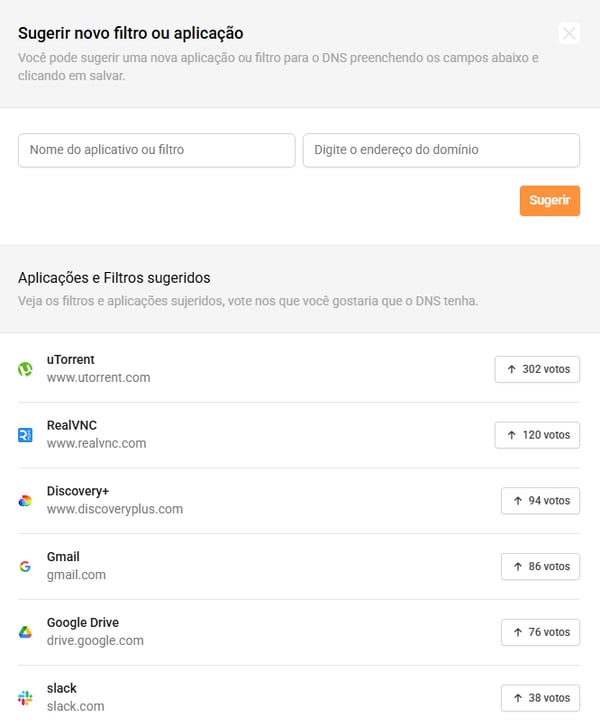Viewport: 600px width, 726px height.
Task: Vote for slack with 38 votos
Action: point(540,697)
